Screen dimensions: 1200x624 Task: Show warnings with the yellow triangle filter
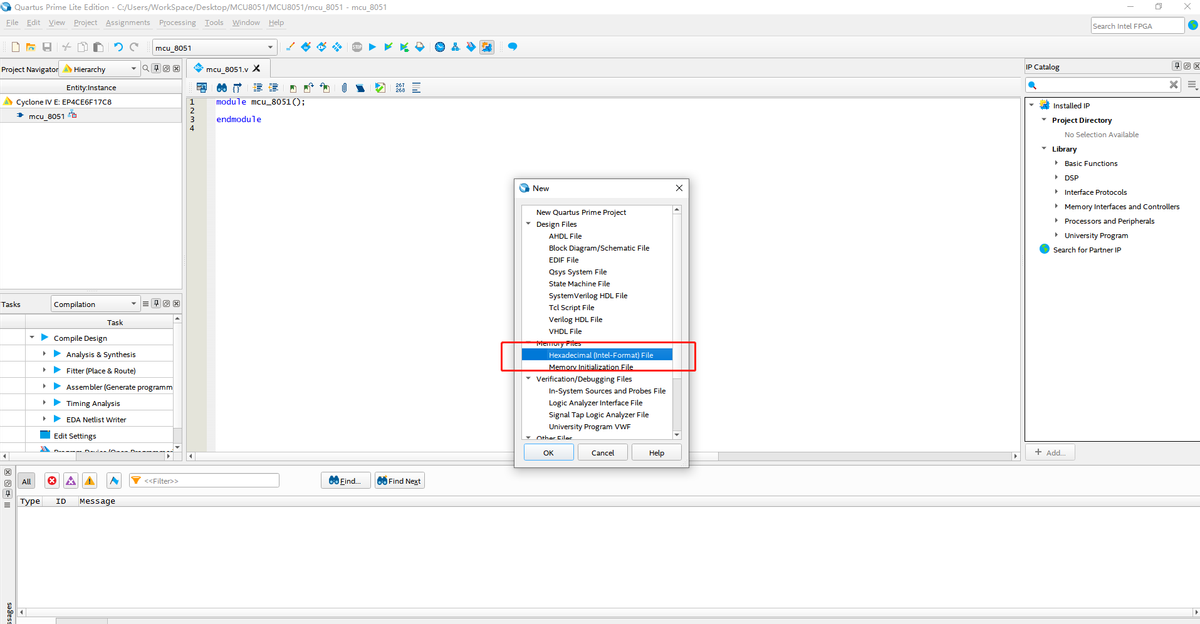(x=89, y=481)
